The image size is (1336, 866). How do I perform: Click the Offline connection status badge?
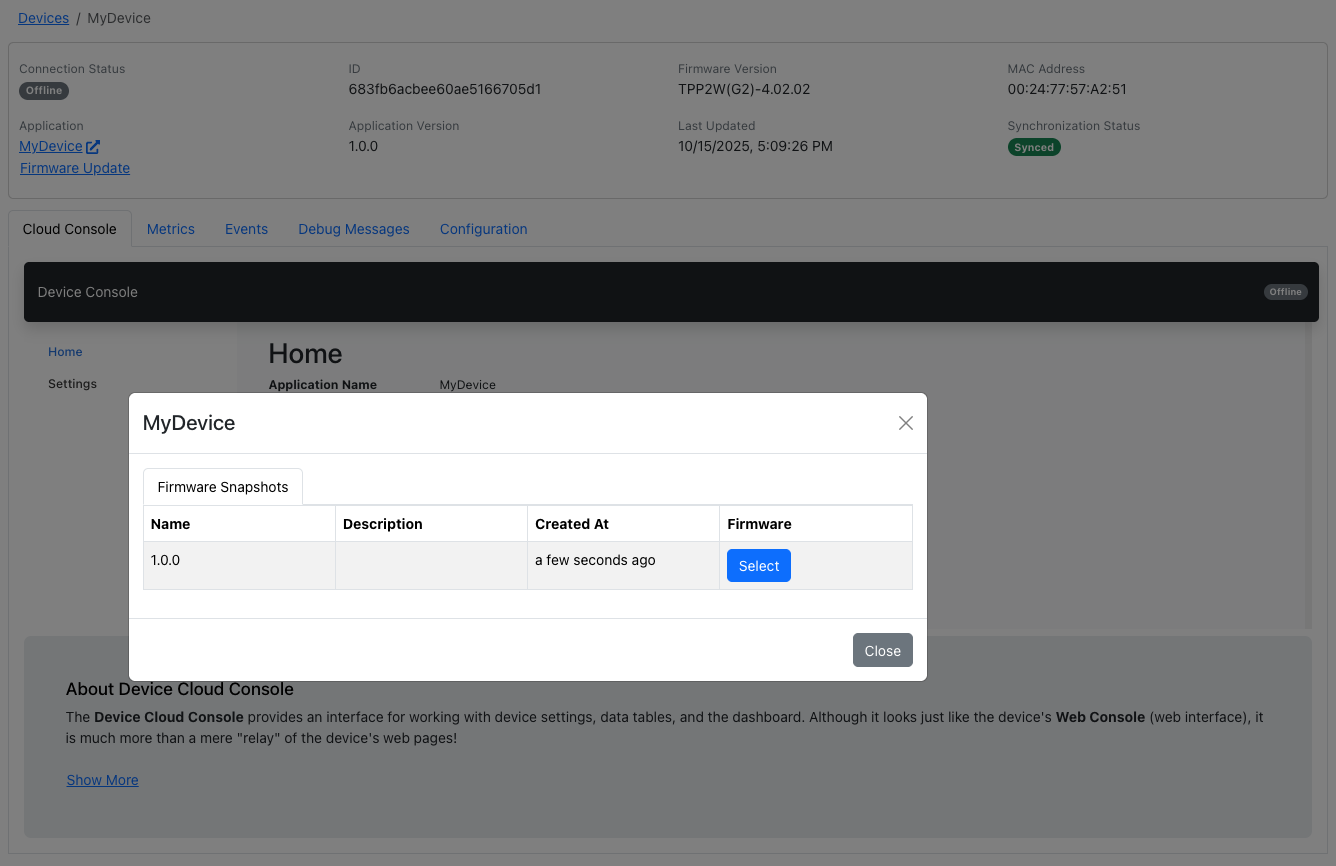tap(44, 90)
